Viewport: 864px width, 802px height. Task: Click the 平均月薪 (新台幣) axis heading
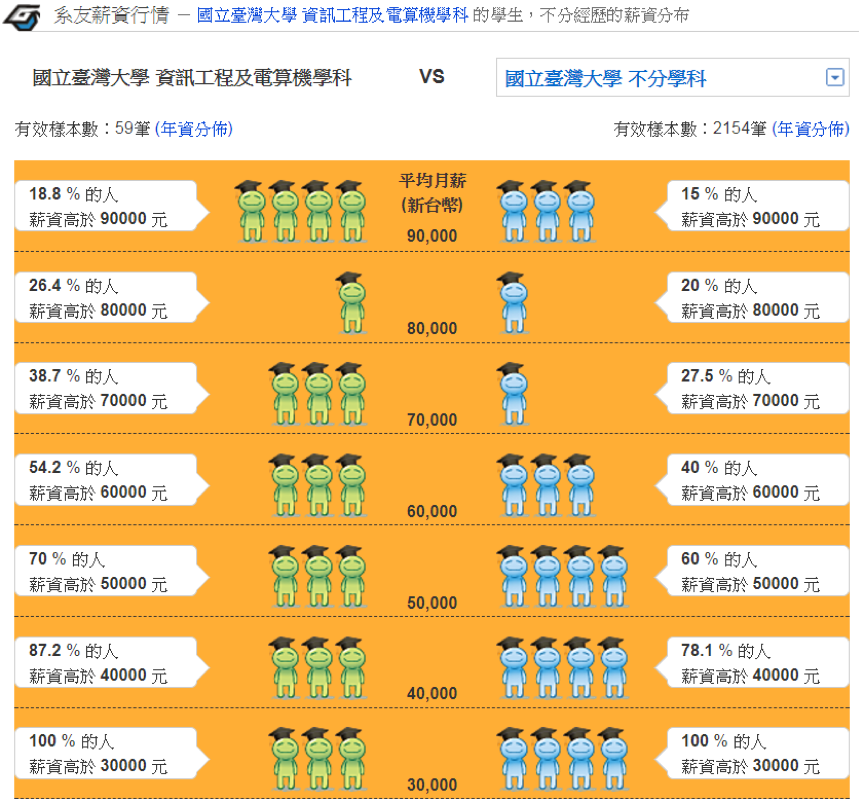point(433,192)
